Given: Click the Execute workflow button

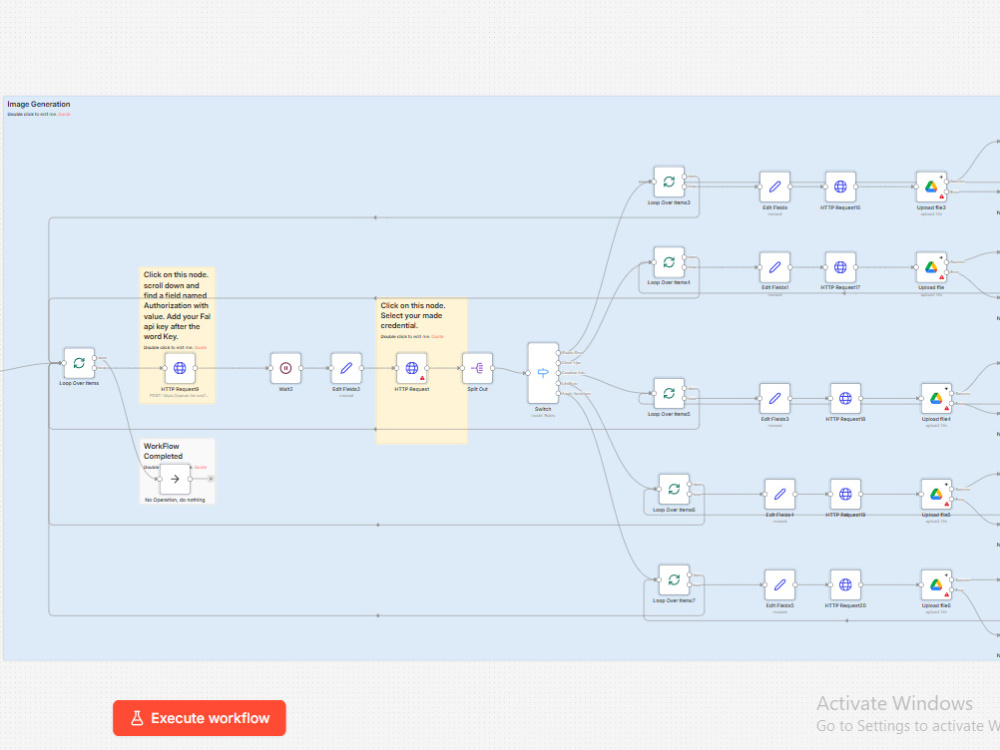Looking at the screenshot, I should [x=199, y=718].
